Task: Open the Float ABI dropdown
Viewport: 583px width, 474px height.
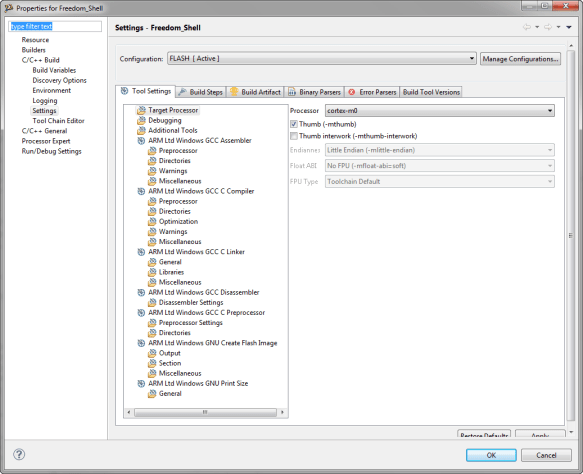Action: [x=440, y=166]
